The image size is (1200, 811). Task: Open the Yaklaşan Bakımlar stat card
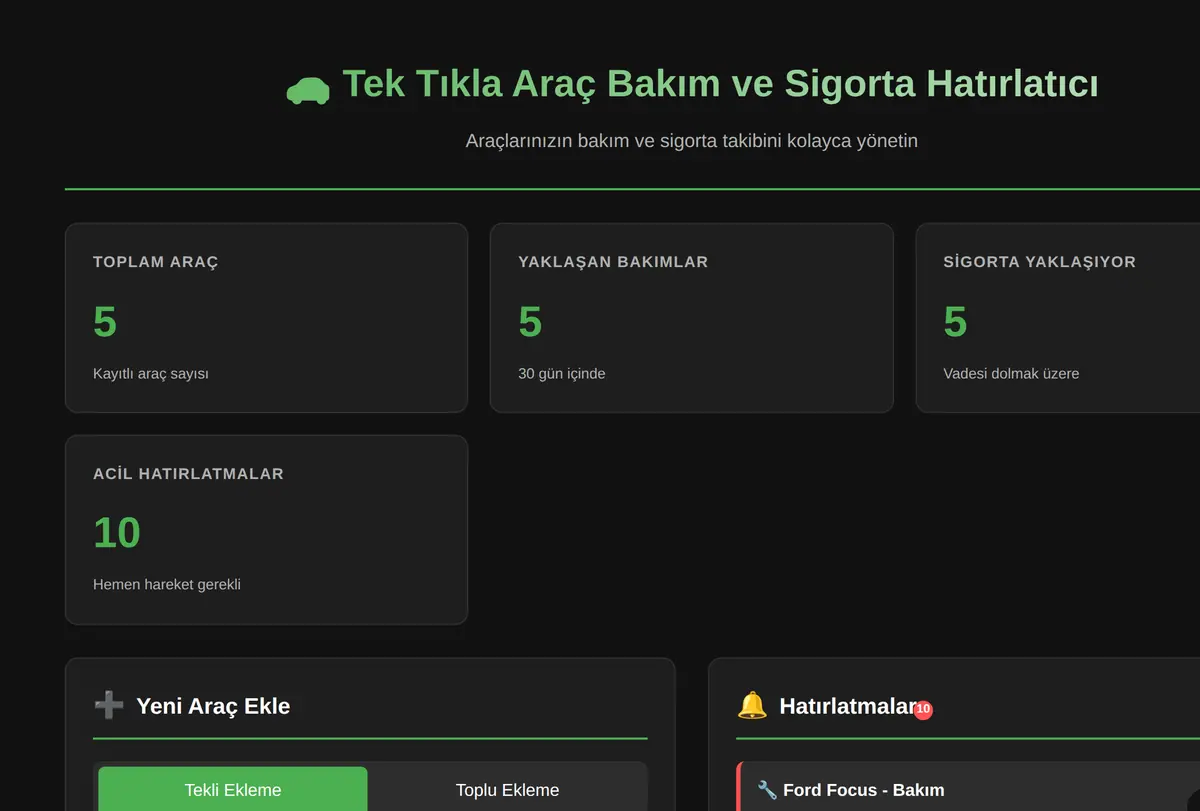pyautogui.click(x=691, y=317)
